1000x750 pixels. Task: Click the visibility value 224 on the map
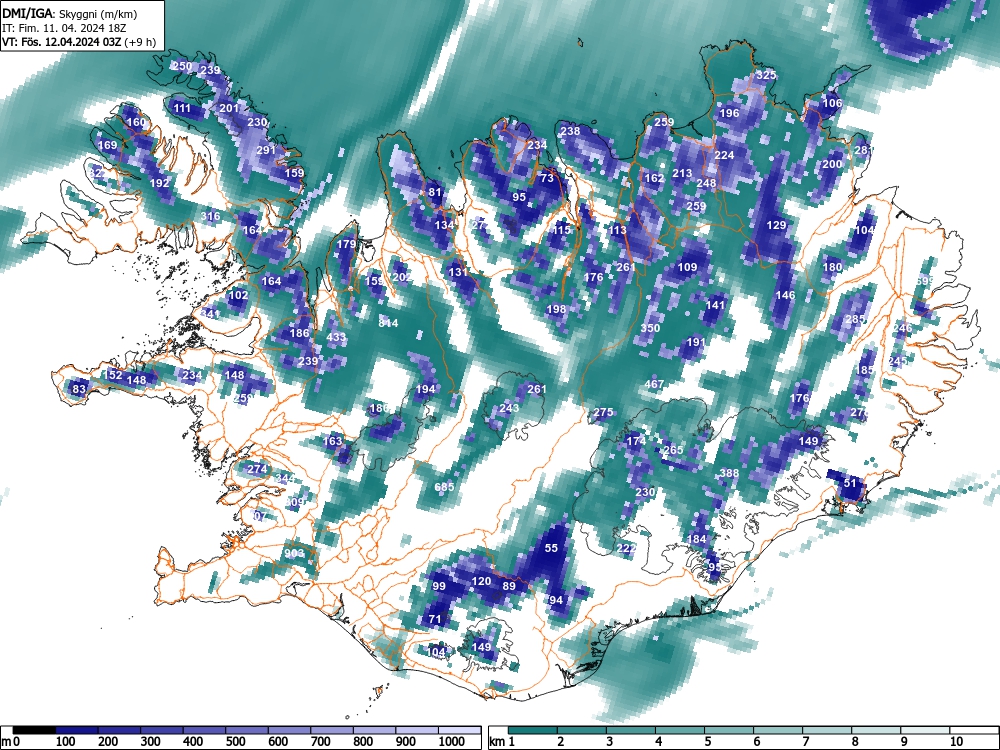pyautogui.click(x=724, y=154)
